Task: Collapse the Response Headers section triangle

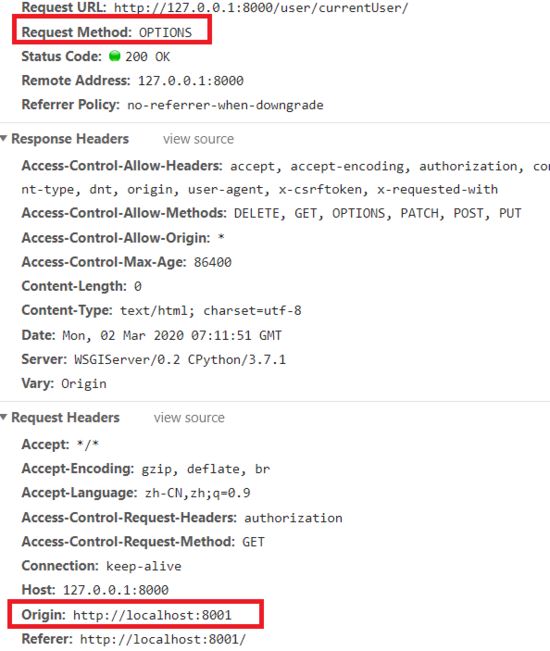Action: click(x=4, y=138)
